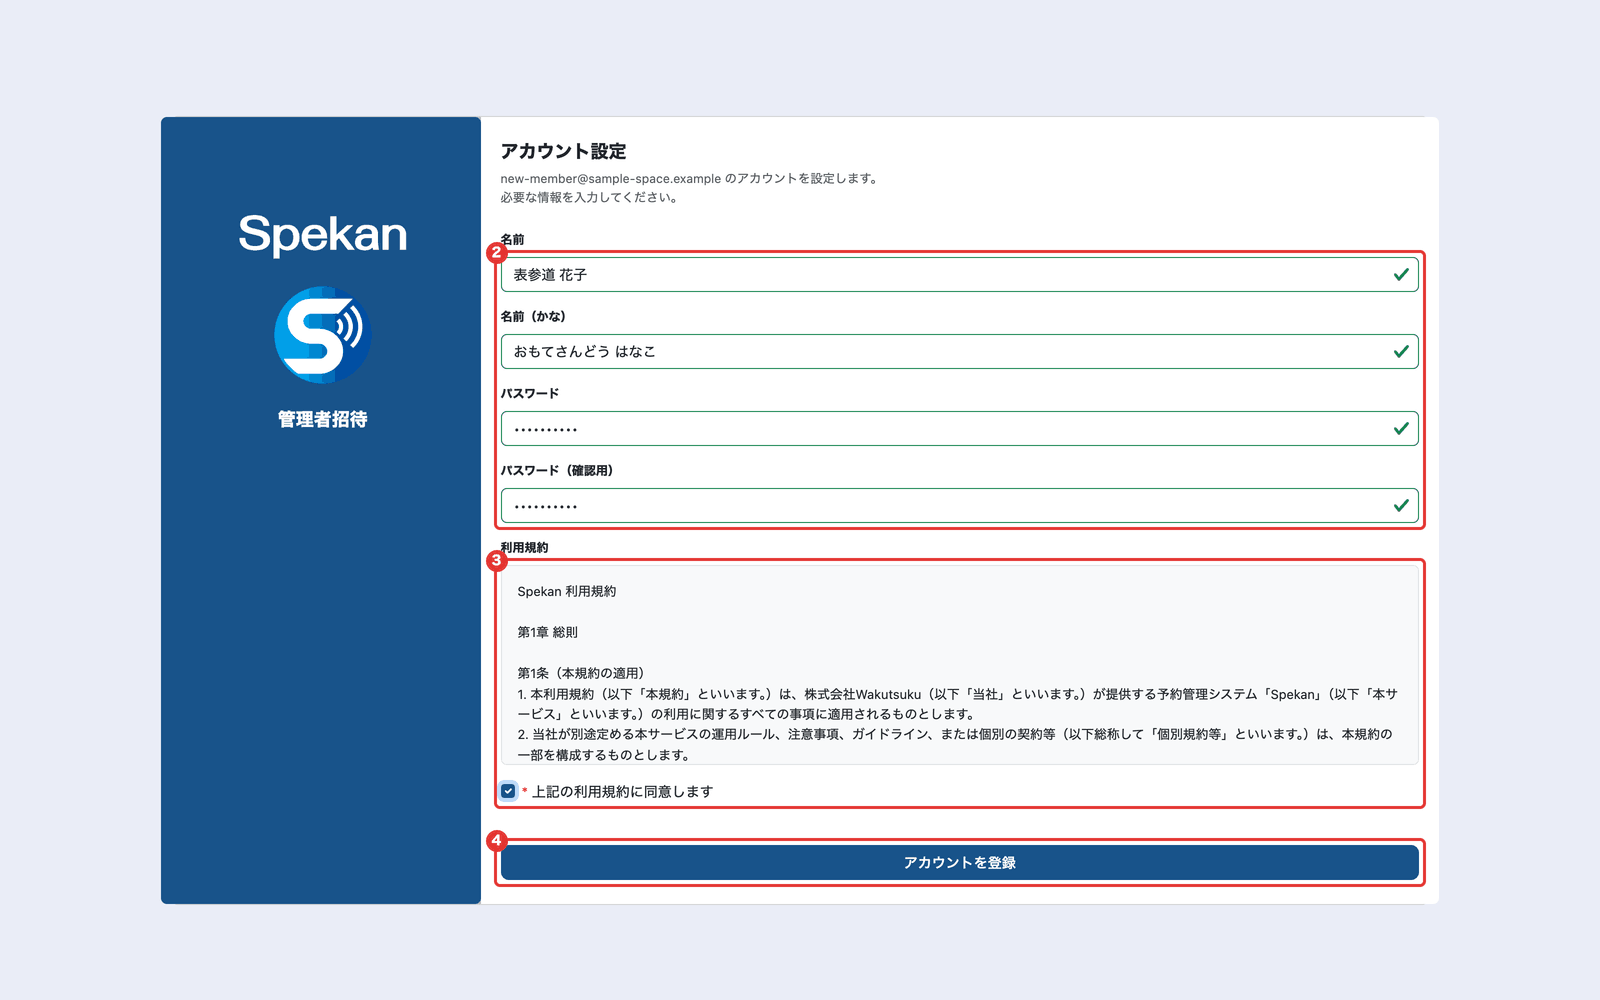Click the 必要な情報を入力してください。 instruction text
Screen dimensions: 1600x1000
(592, 198)
